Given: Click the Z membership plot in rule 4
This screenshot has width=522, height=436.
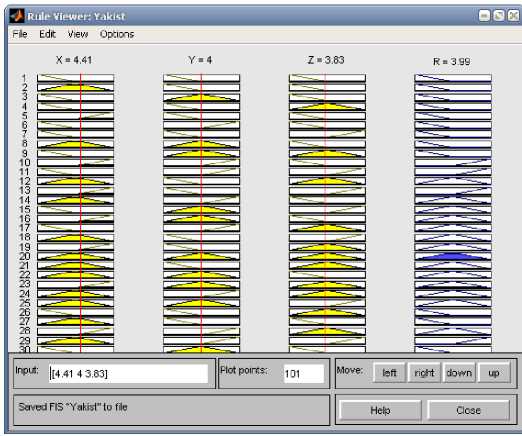Looking at the screenshot, I should coord(327,106).
